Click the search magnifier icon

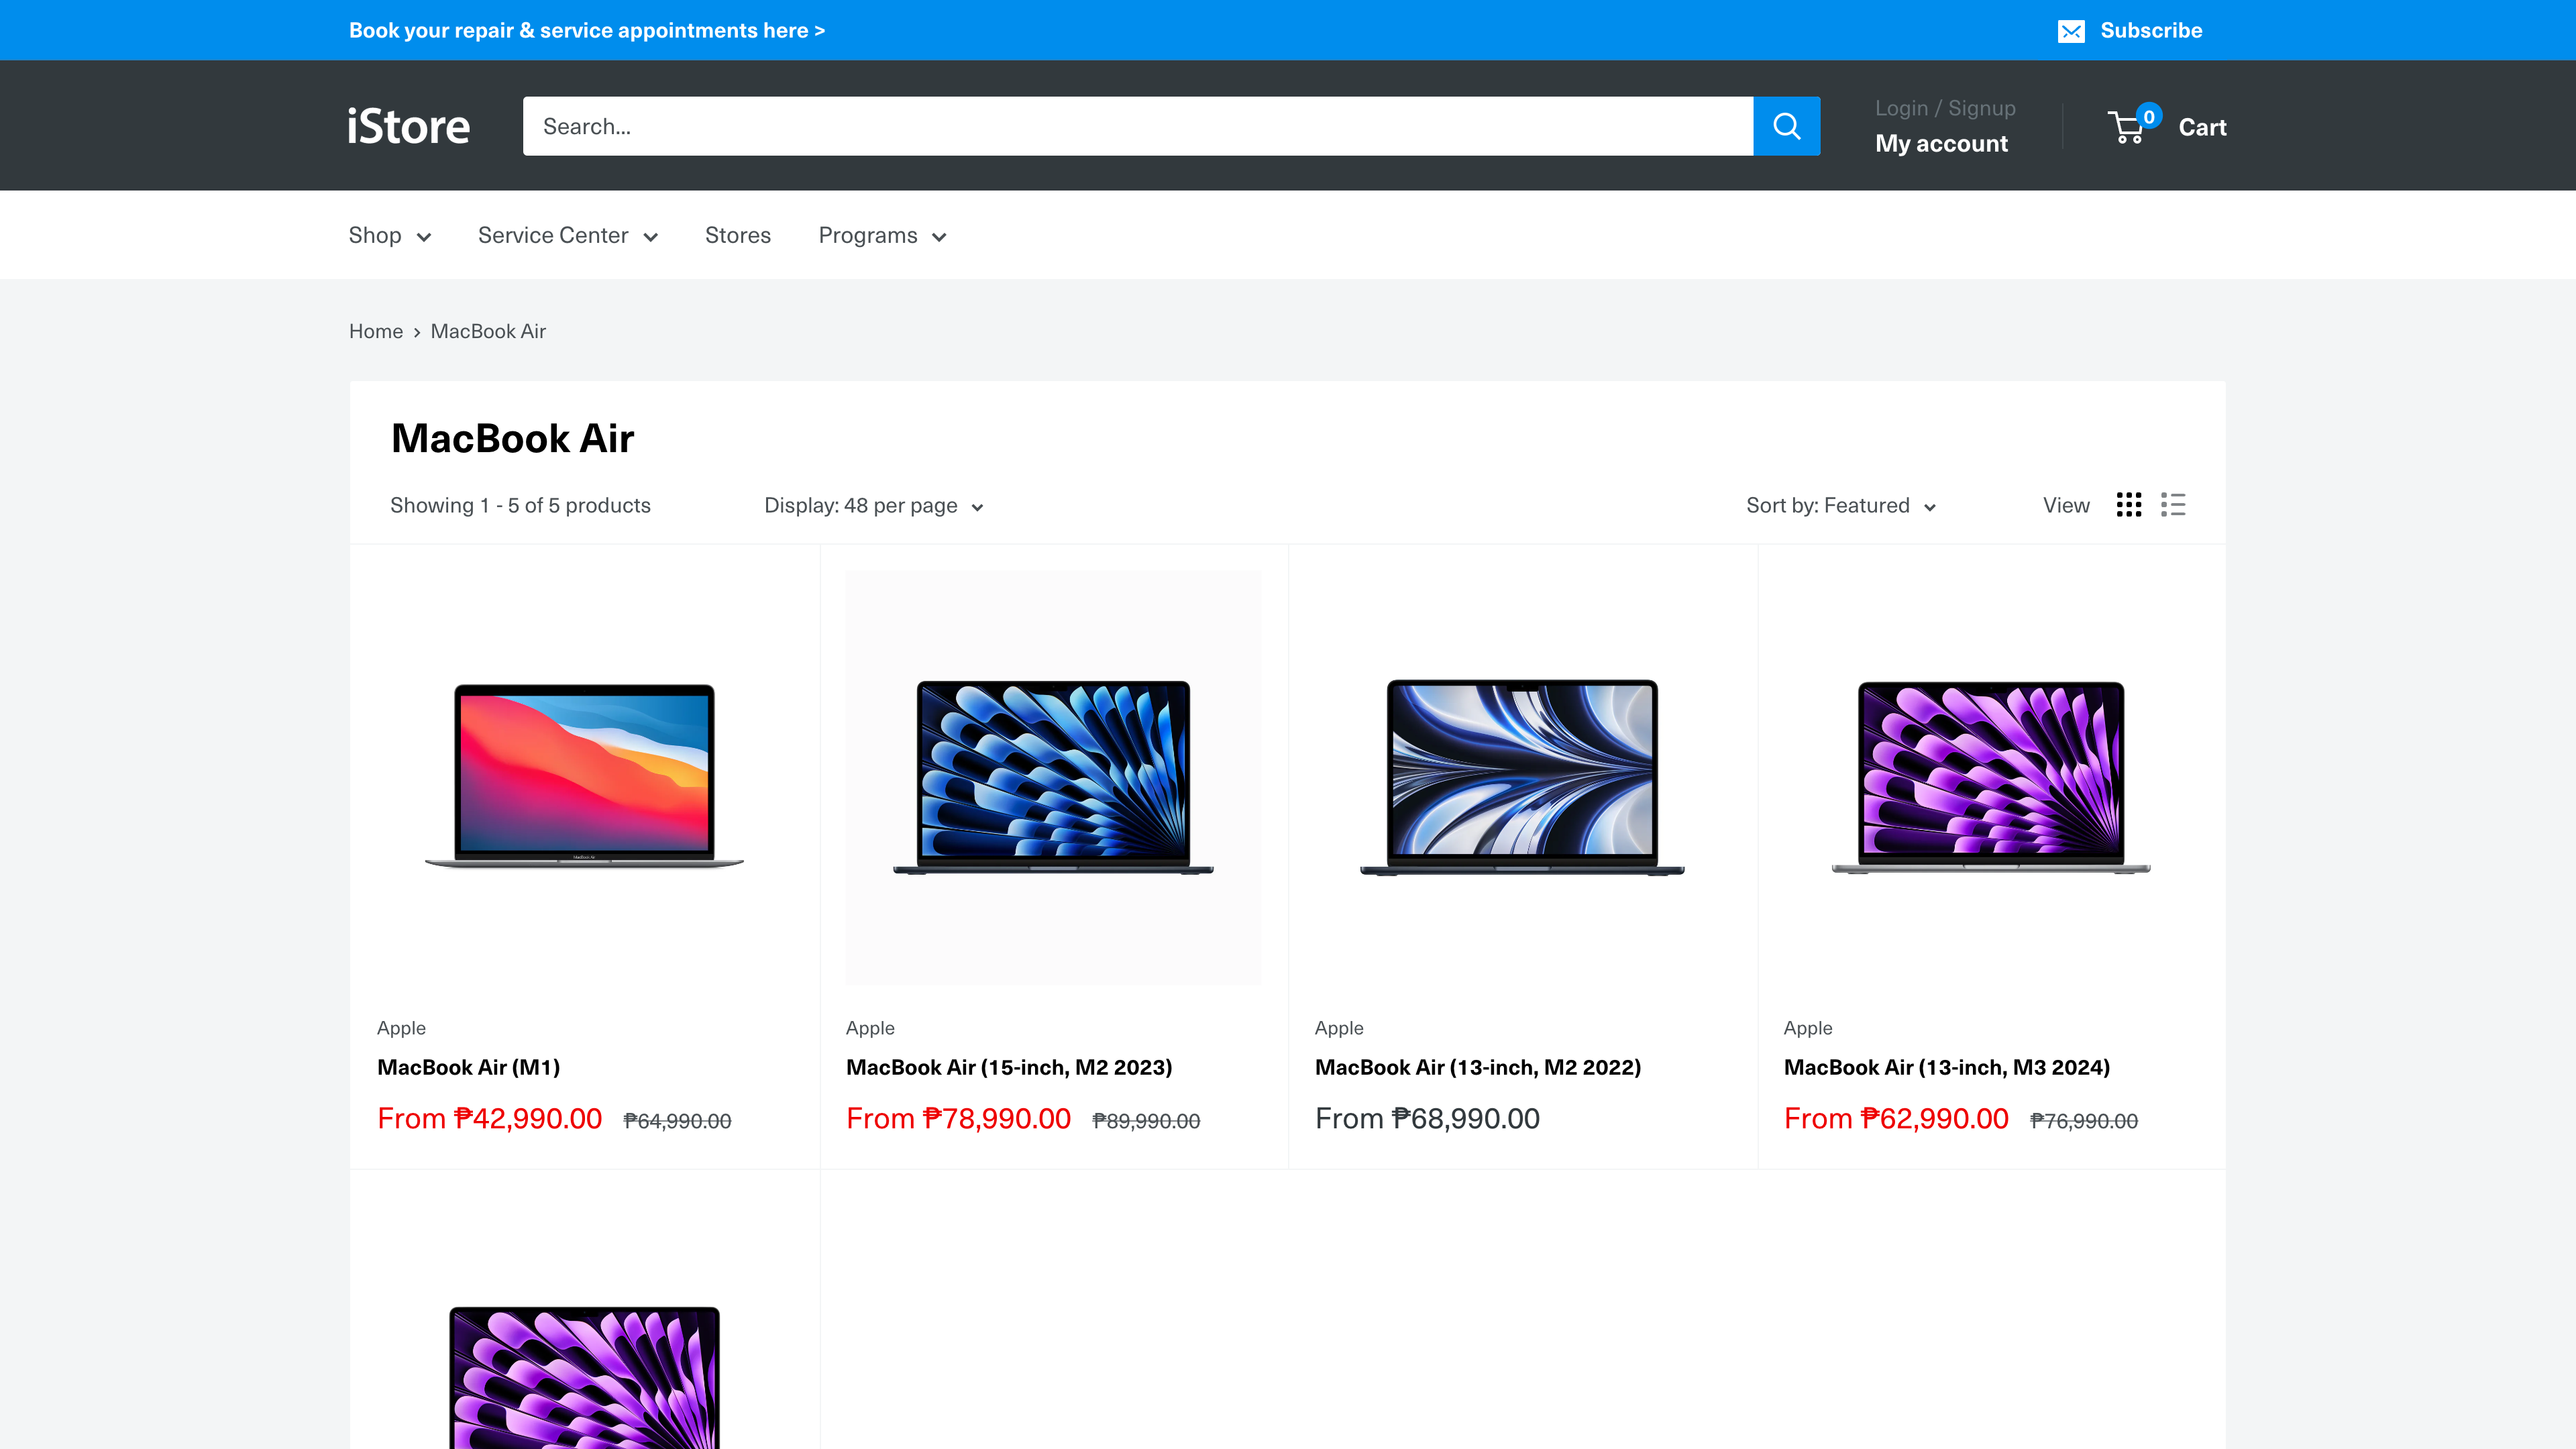[x=1787, y=126]
